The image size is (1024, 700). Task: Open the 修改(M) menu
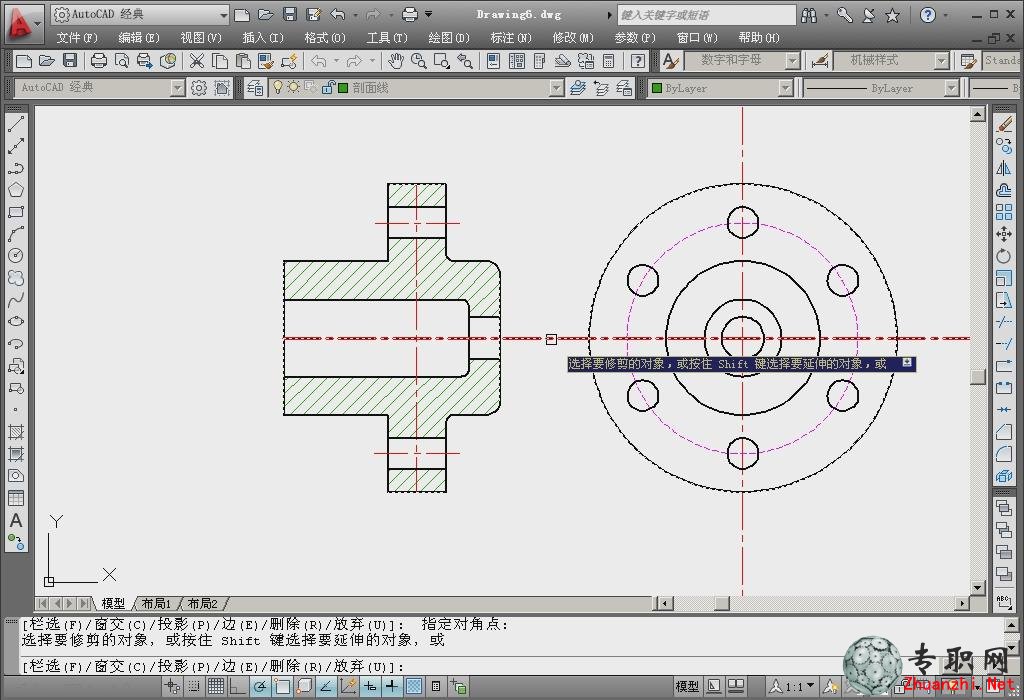pos(573,38)
